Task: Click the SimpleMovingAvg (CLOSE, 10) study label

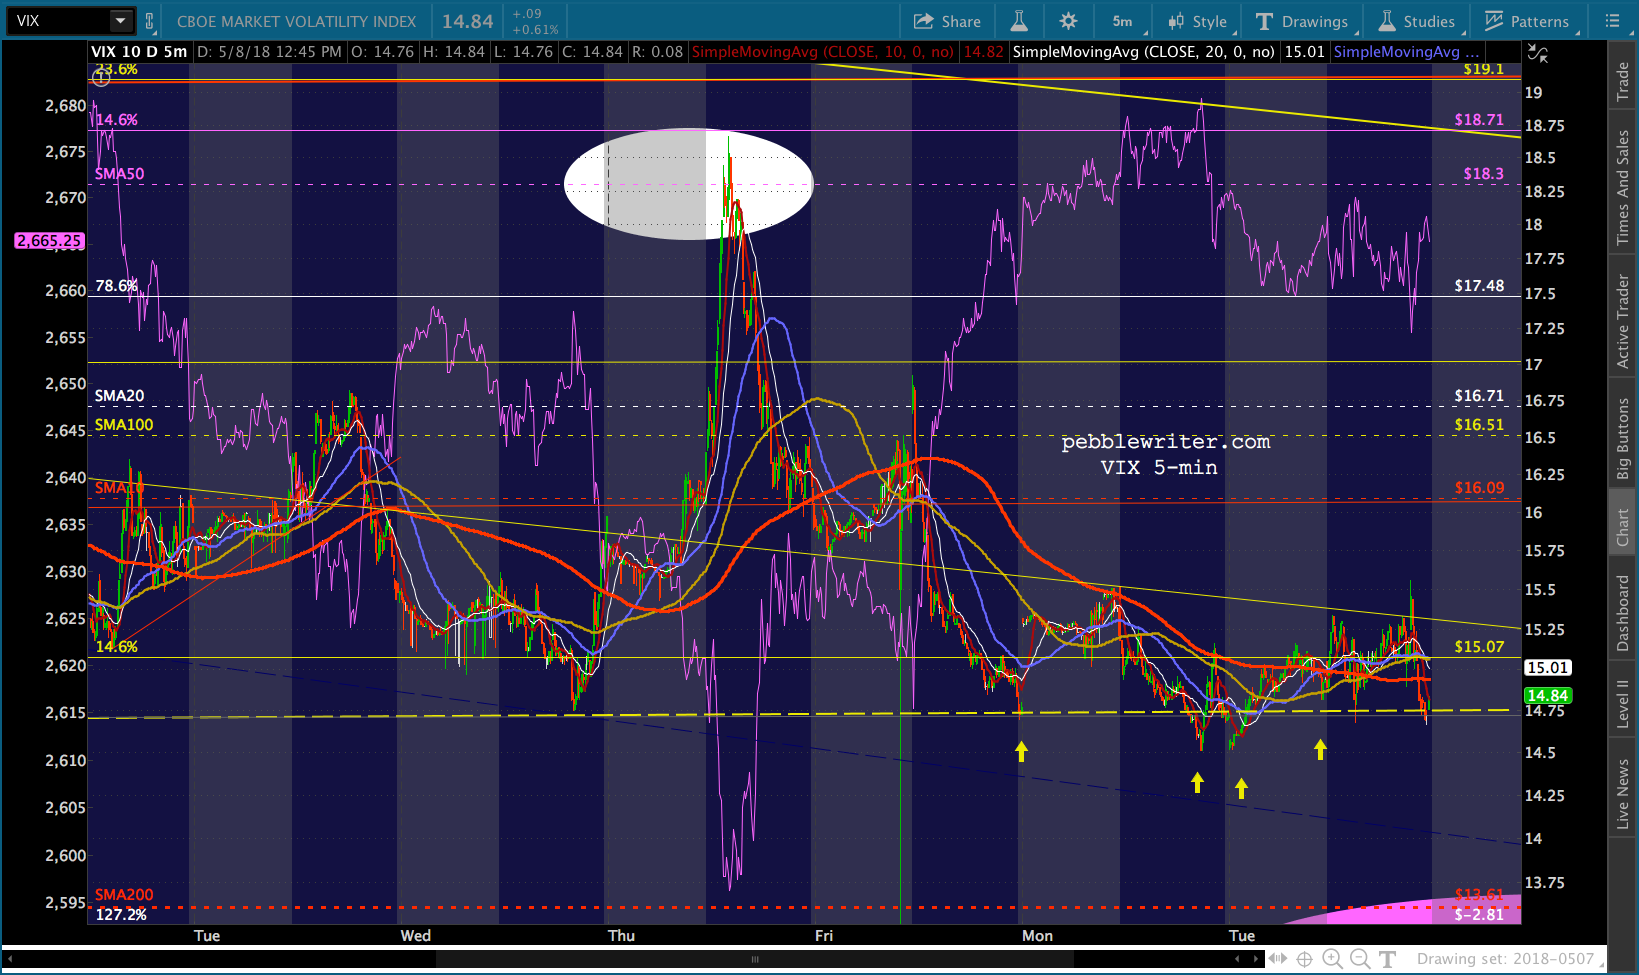Action: point(822,52)
